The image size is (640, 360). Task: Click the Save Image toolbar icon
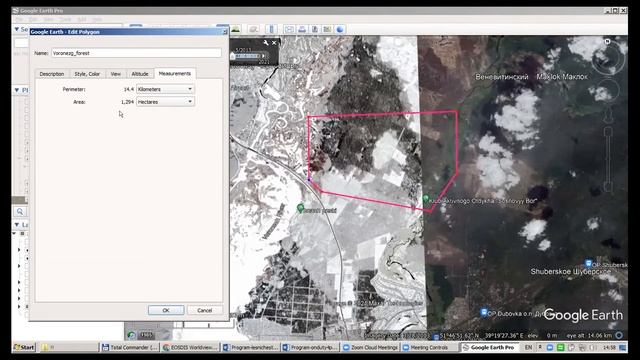tap(315, 29)
